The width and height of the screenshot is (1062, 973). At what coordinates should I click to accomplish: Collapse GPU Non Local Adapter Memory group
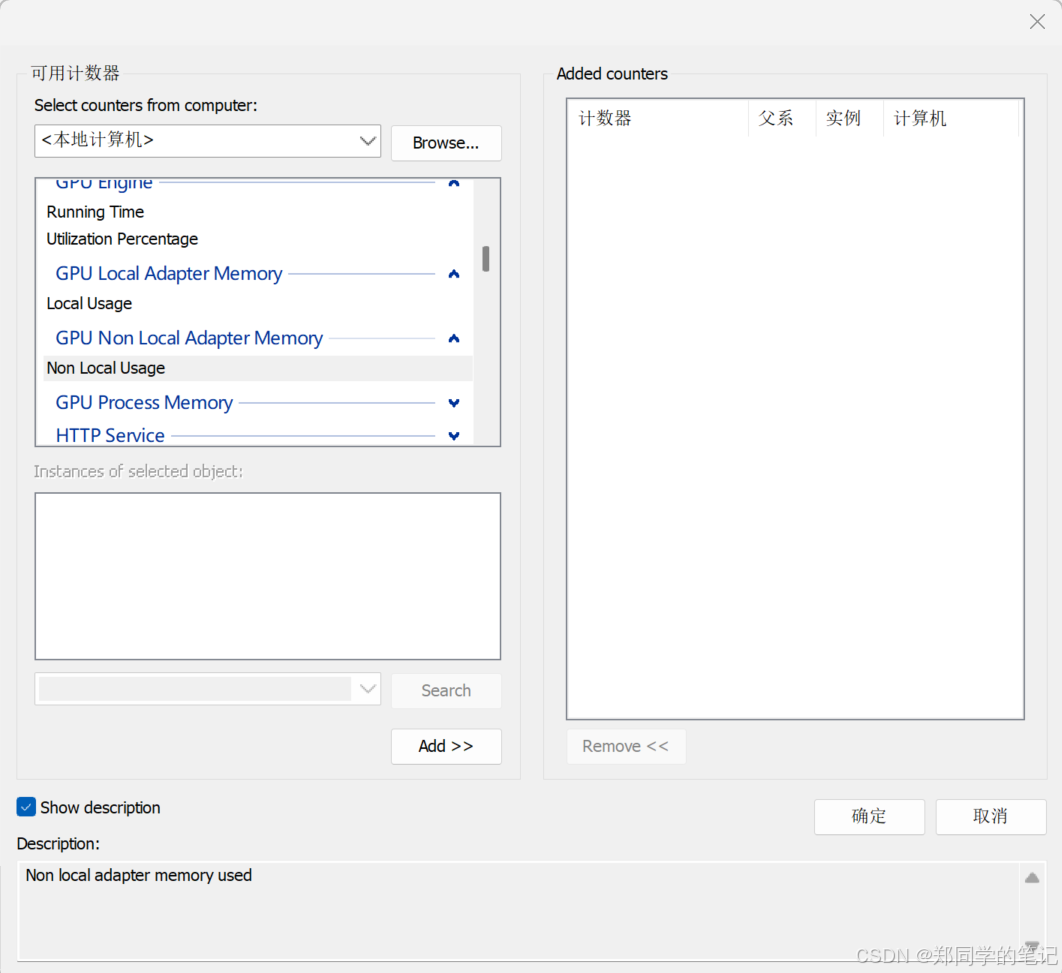pyautogui.click(x=454, y=338)
